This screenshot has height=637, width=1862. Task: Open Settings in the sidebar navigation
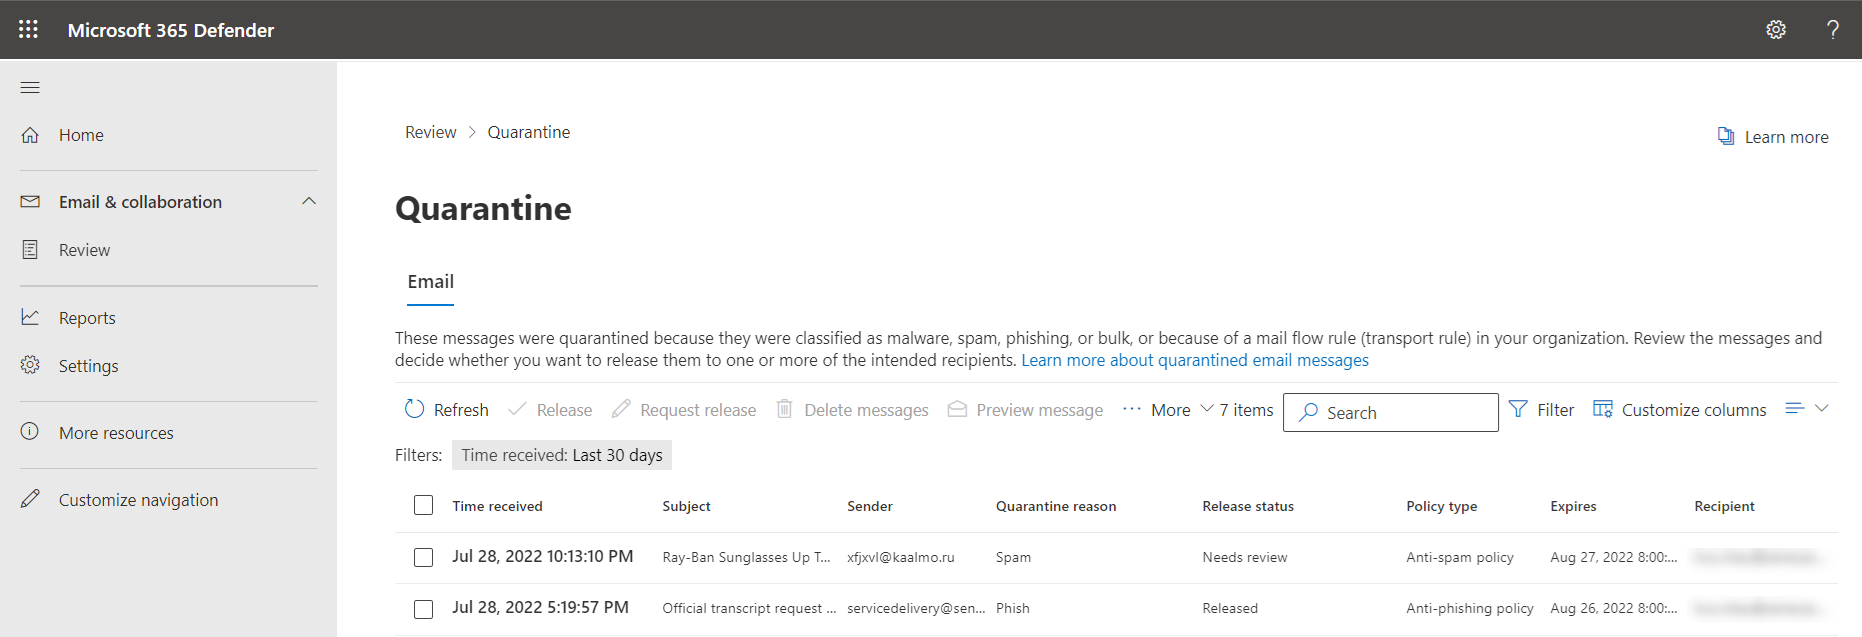point(88,366)
